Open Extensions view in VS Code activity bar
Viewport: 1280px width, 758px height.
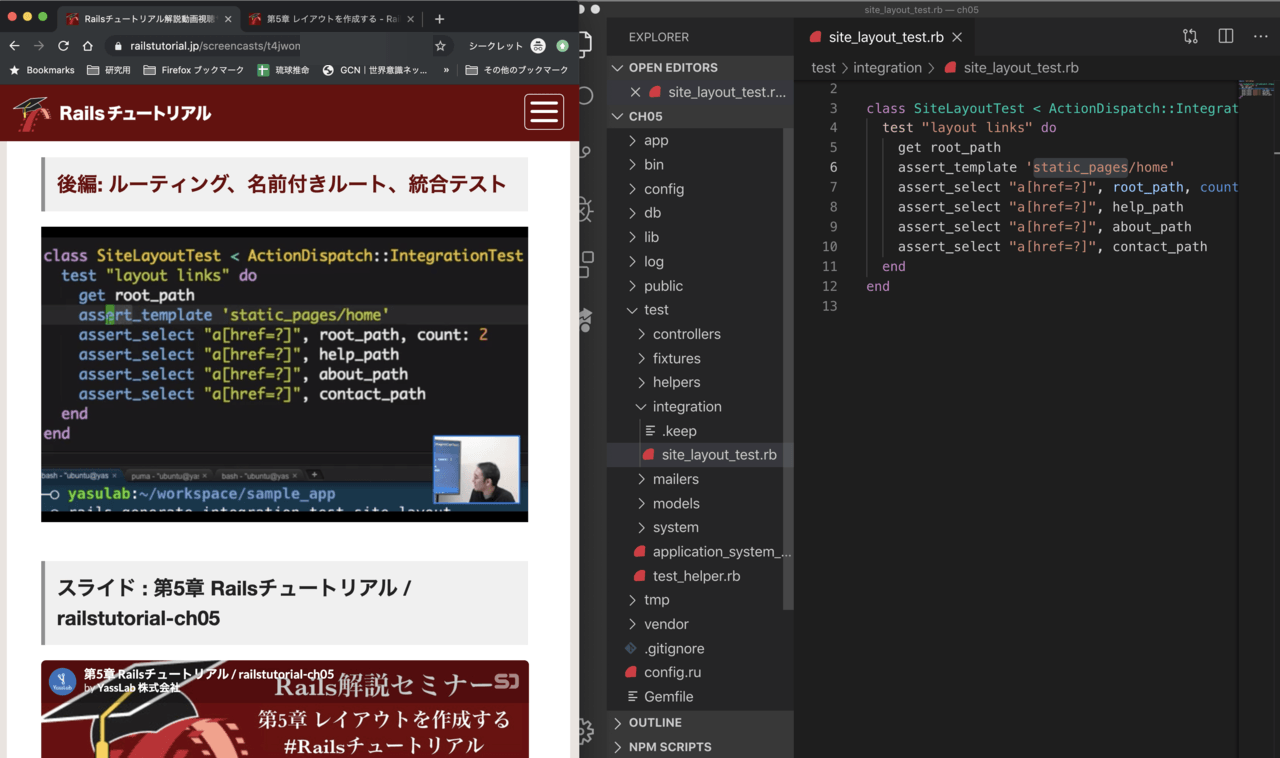[x=586, y=264]
